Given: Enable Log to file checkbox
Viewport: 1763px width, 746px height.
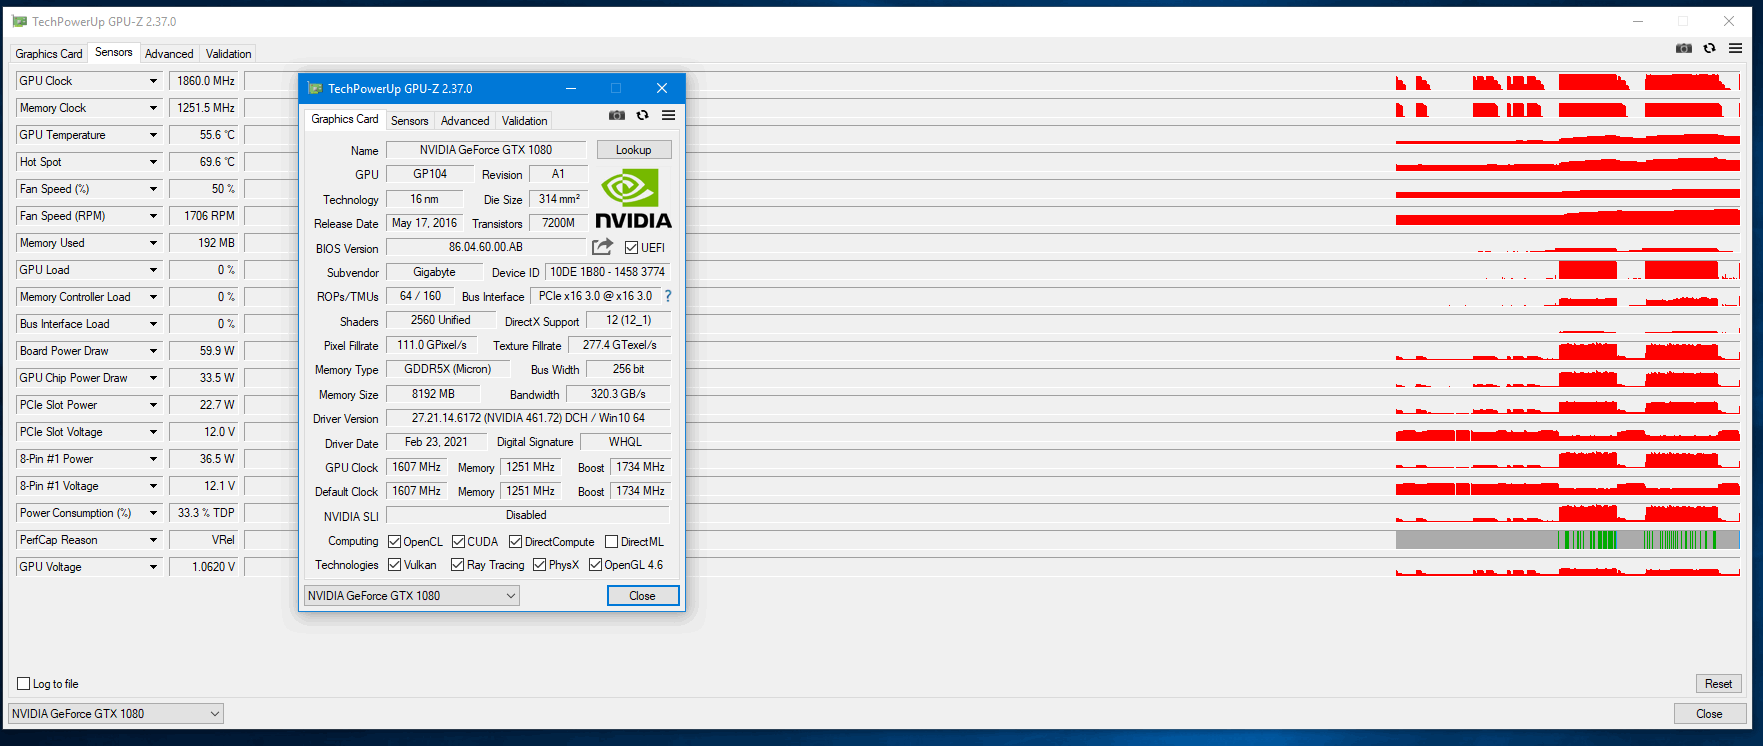Looking at the screenshot, I should click(x=24, y=684).
